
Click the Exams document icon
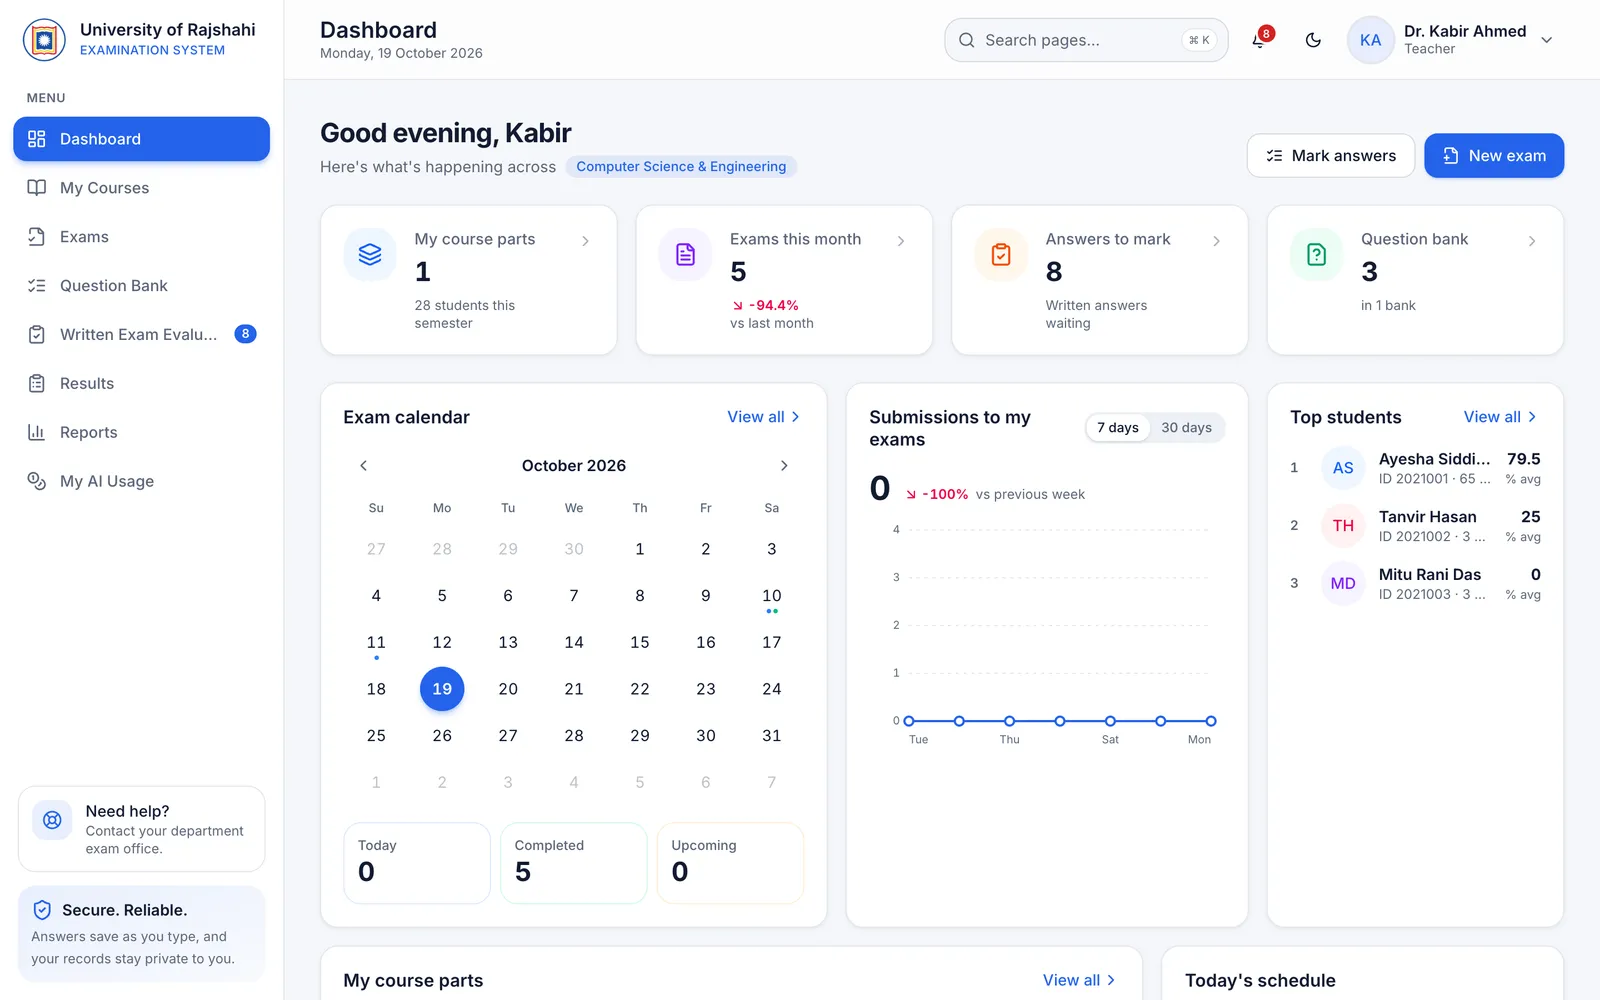point(37,237)
